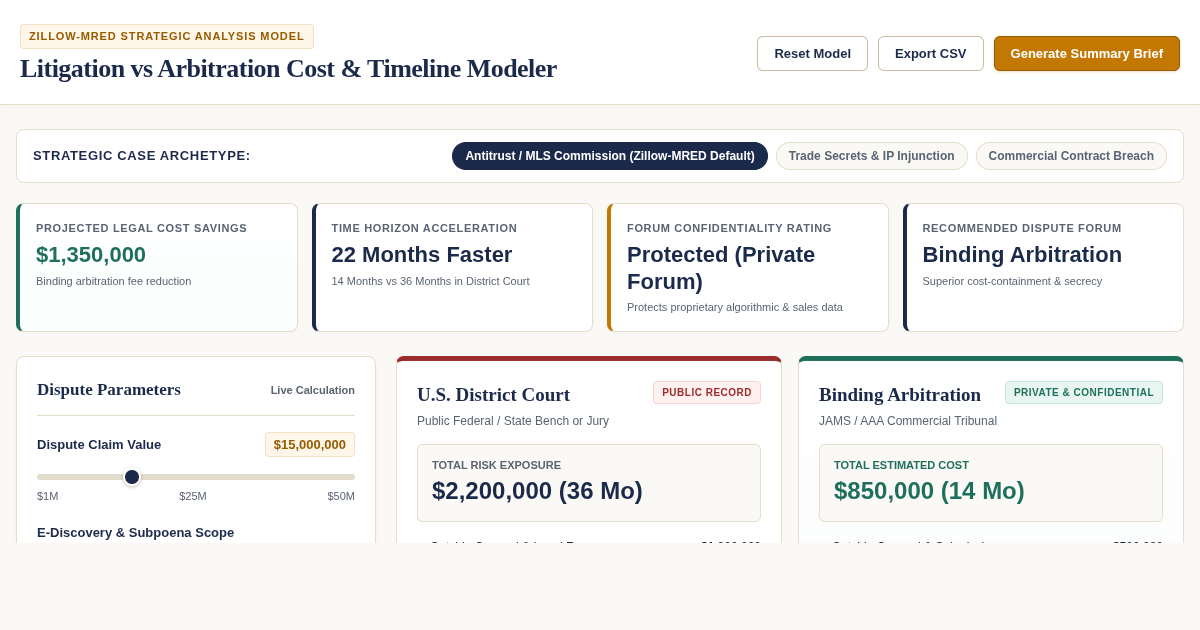The image size is (1200, 630).
Task: Click the Binding Arbitration panel heading
Action: (x=900, y=395)
